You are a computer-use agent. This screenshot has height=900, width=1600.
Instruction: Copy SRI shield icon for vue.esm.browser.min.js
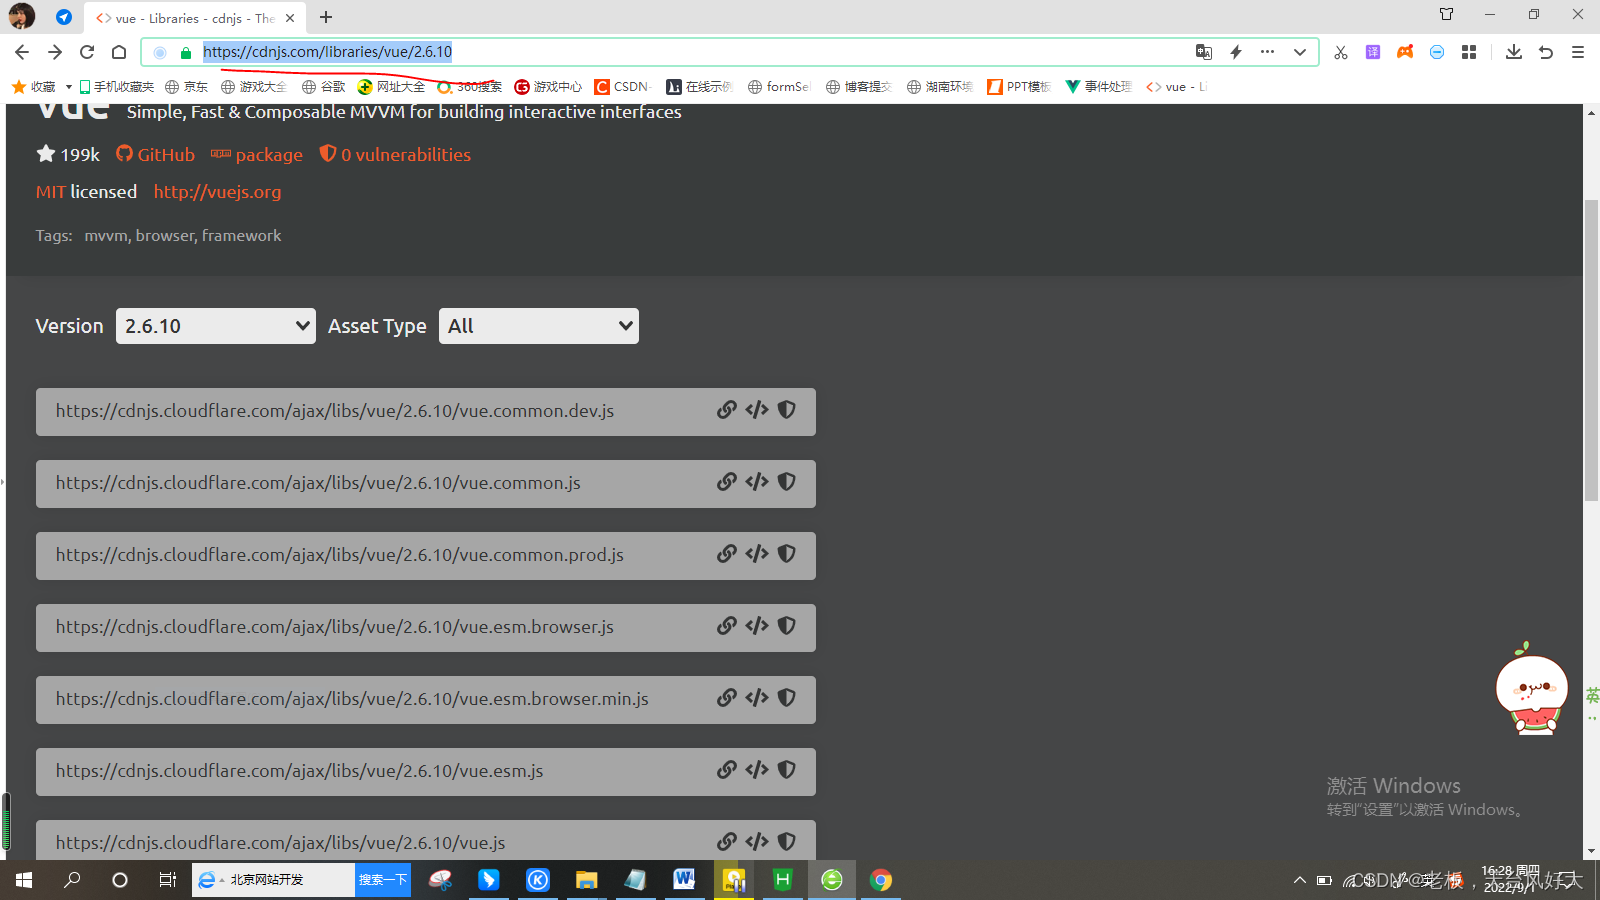(787, 698)
